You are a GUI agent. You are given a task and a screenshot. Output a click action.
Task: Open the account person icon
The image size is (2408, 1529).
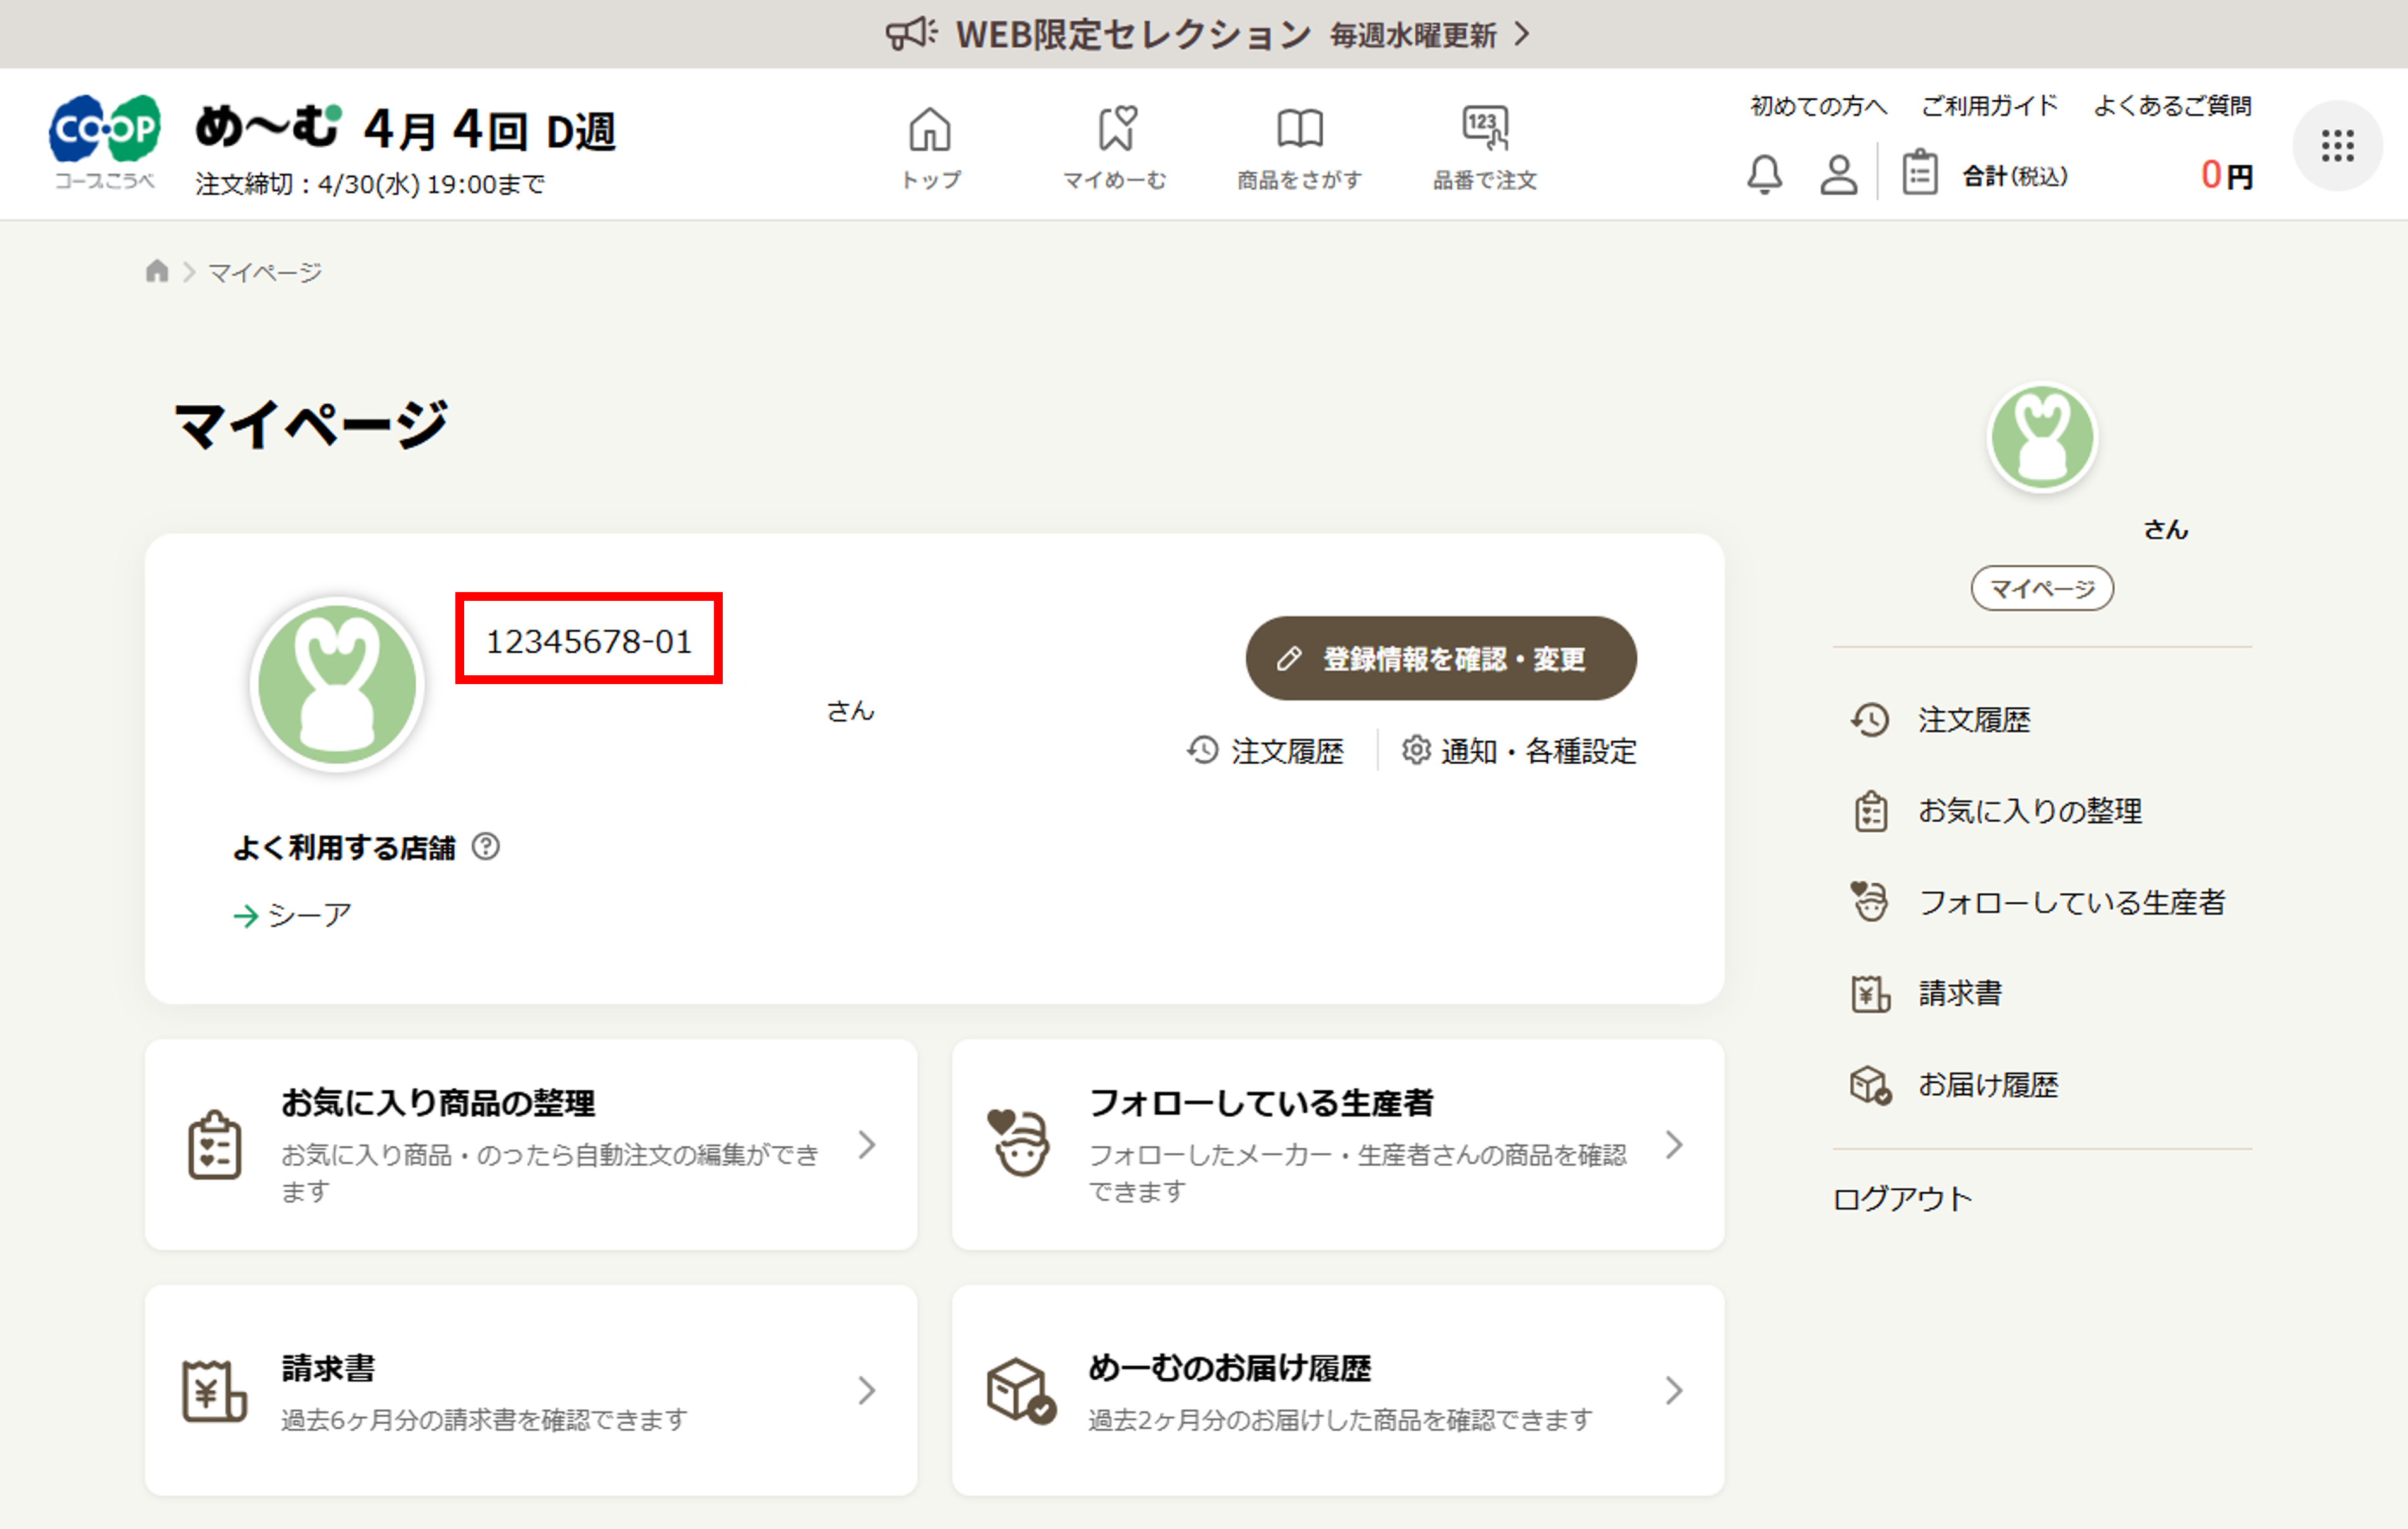(1838, 175)
